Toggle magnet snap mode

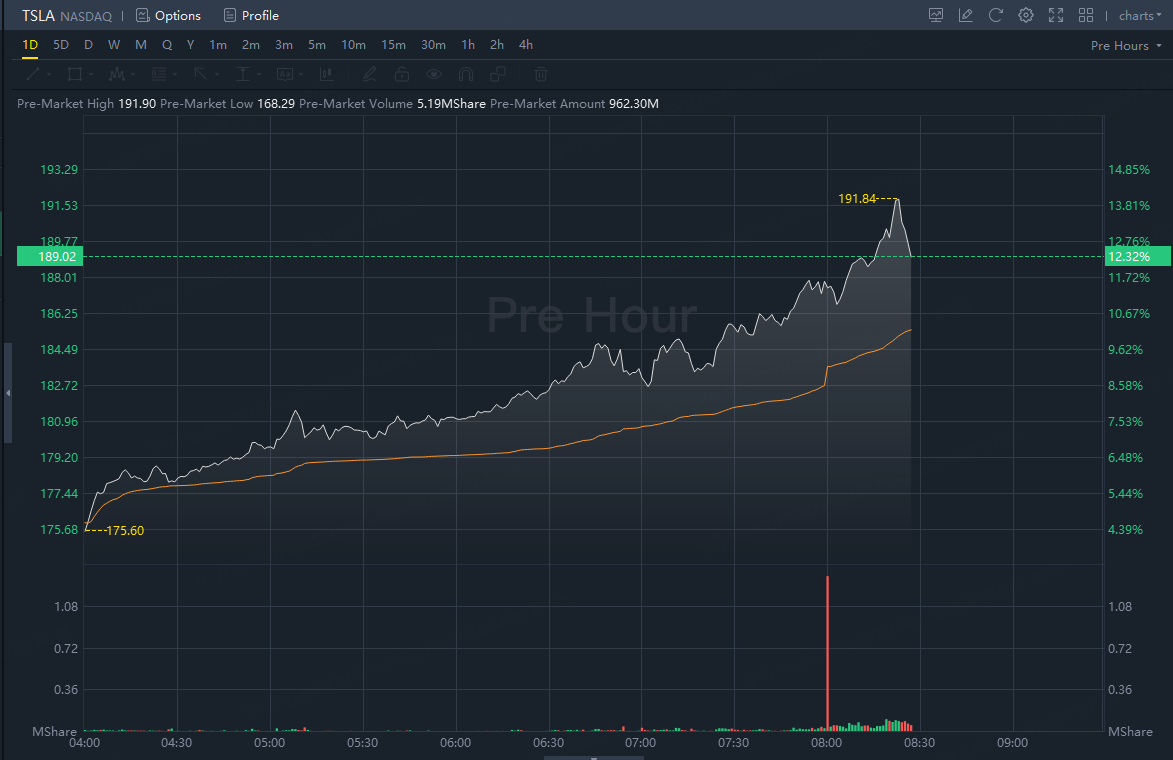(465, 74)
